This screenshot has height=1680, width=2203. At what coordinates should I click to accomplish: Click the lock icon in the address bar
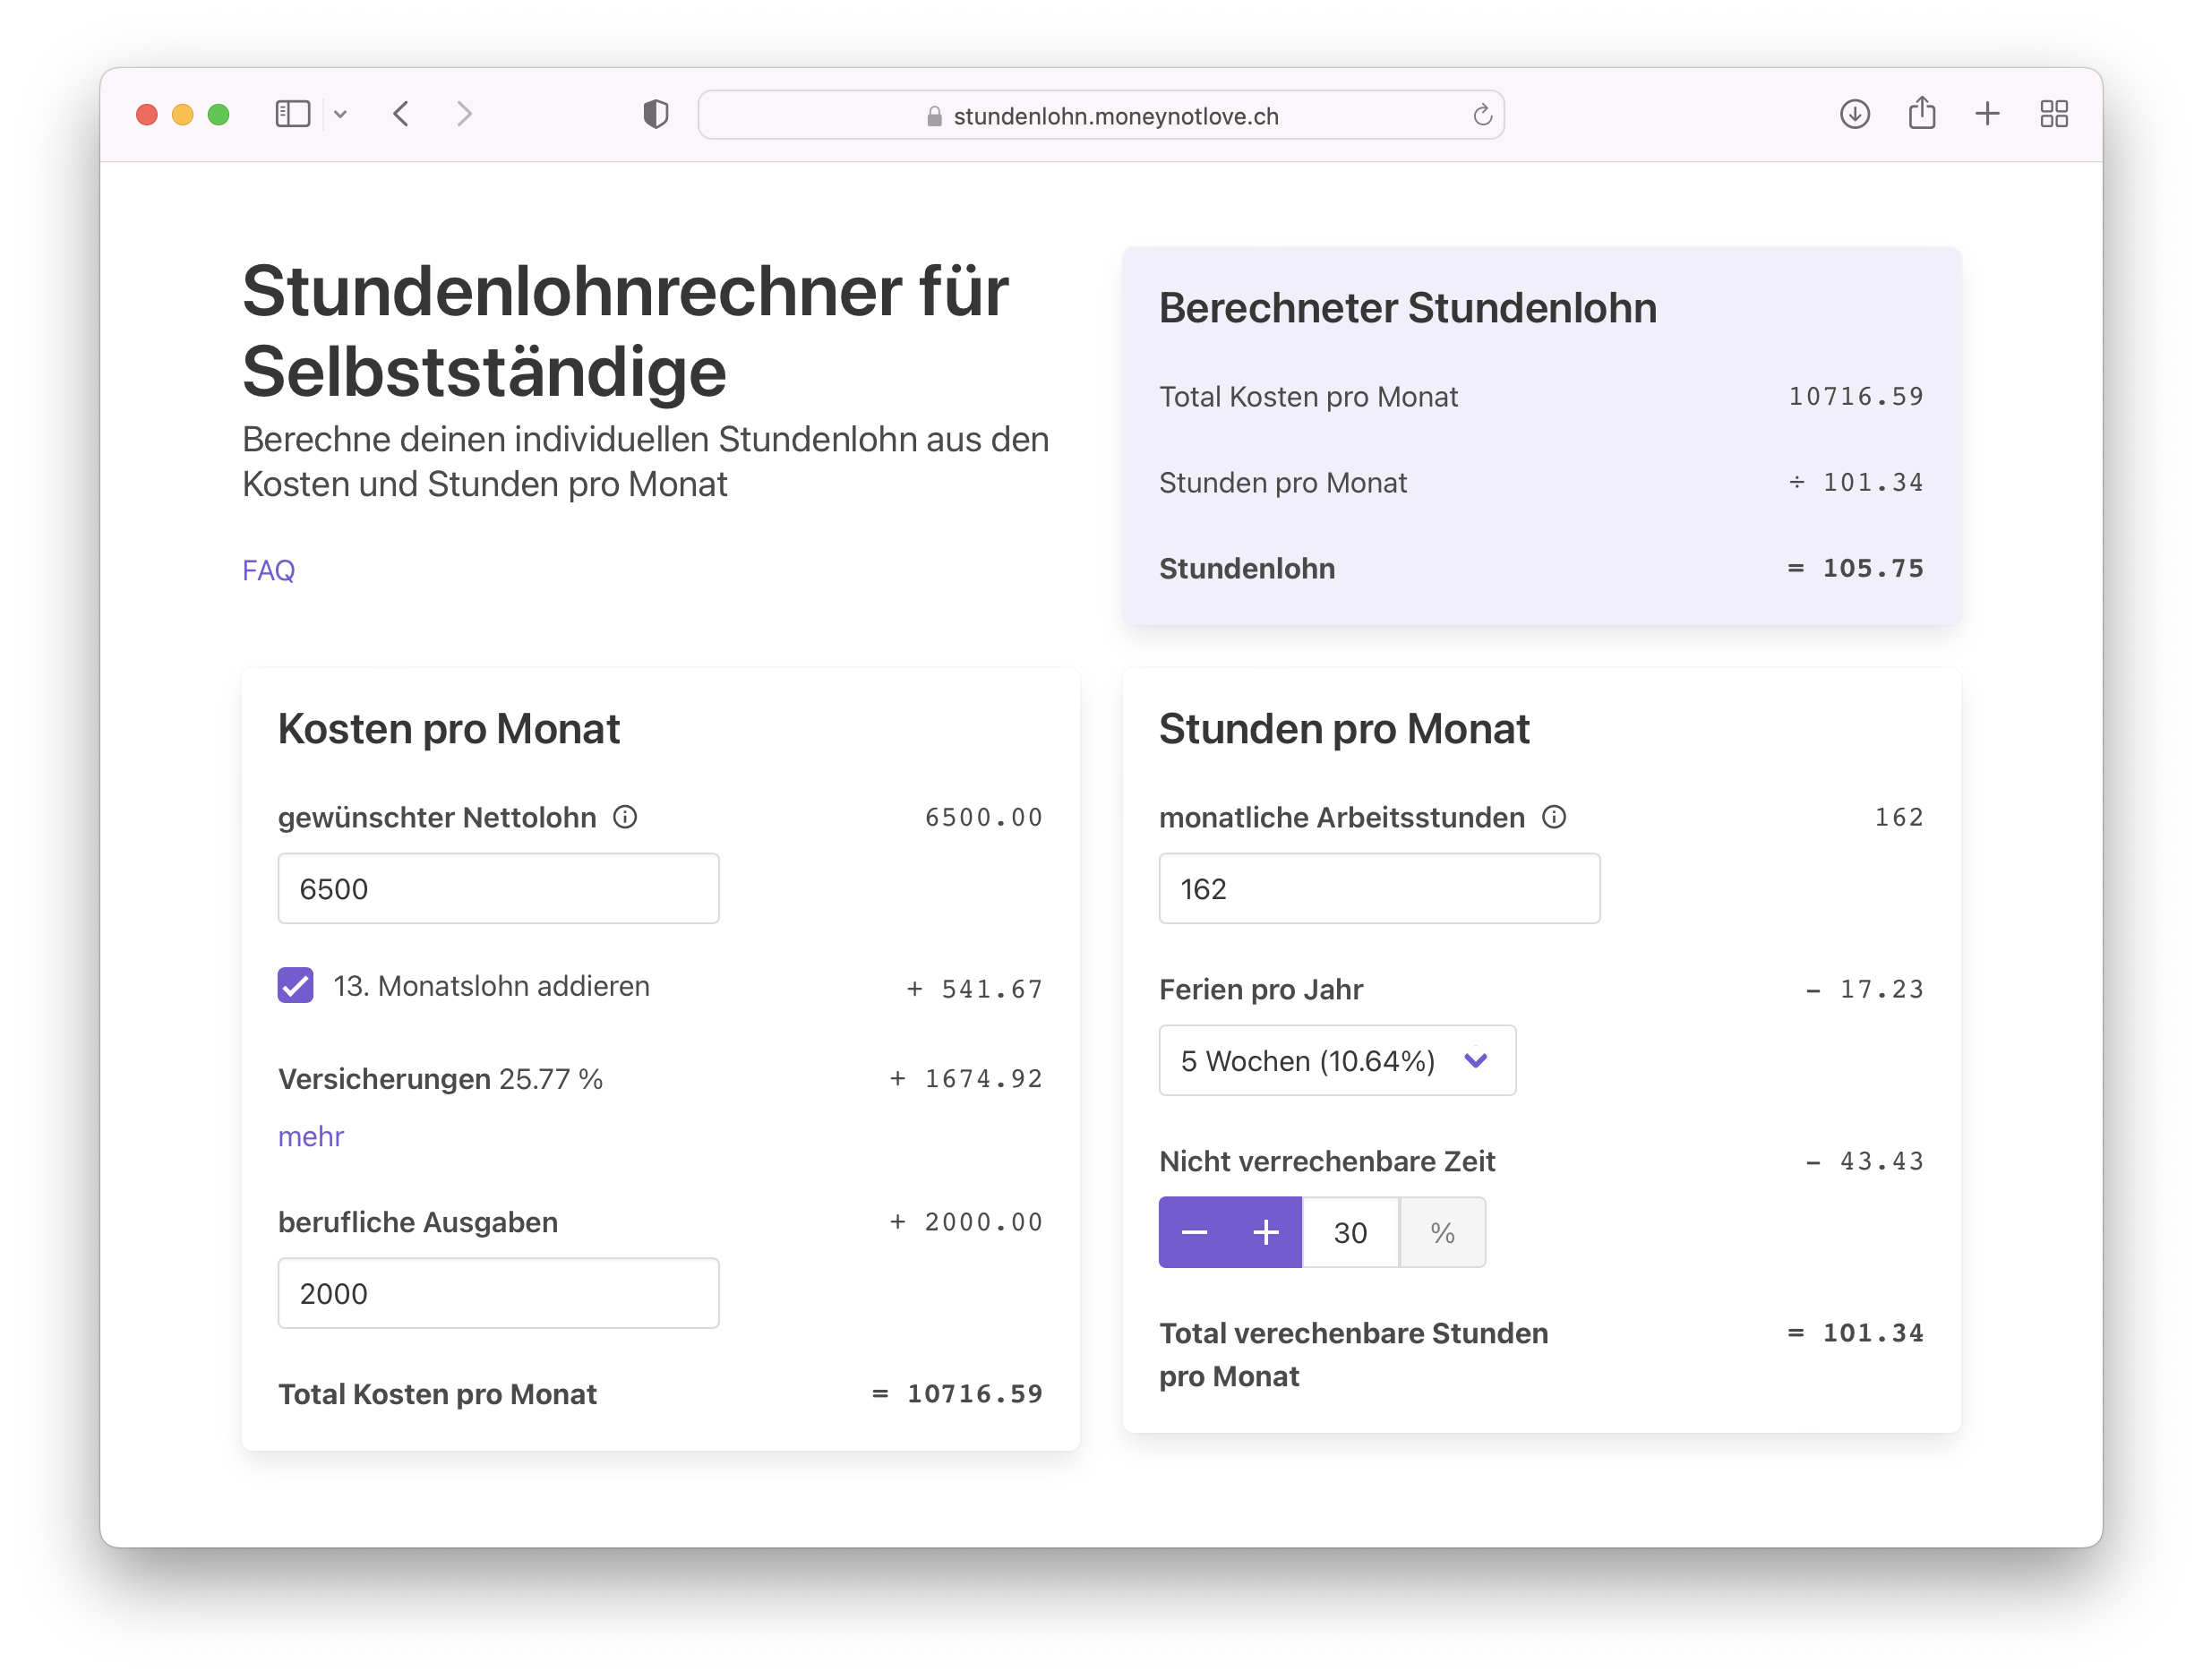934,116
